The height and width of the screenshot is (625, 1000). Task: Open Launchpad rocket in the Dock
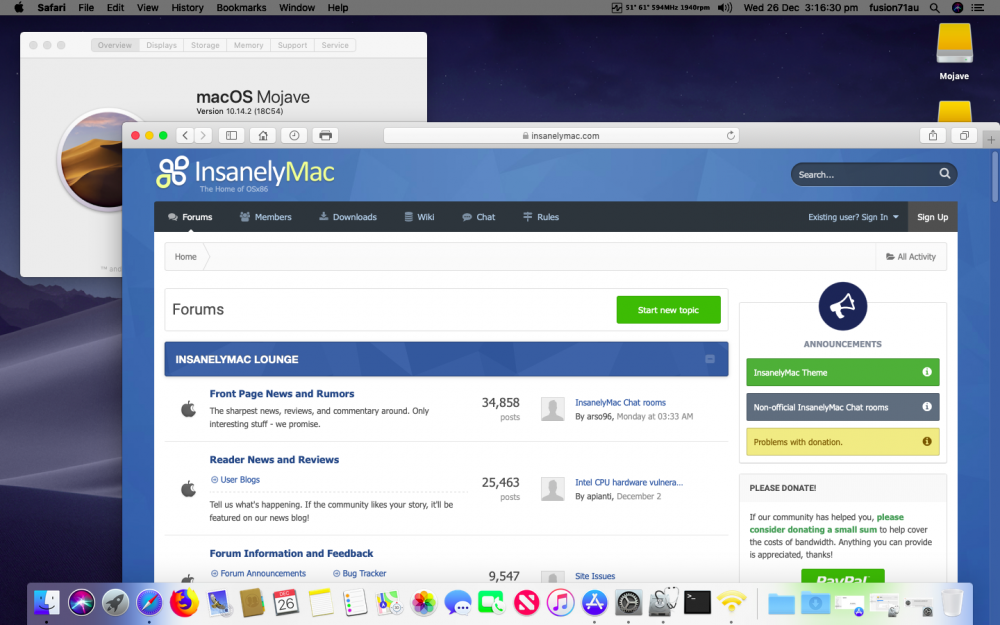click(115, 602)
